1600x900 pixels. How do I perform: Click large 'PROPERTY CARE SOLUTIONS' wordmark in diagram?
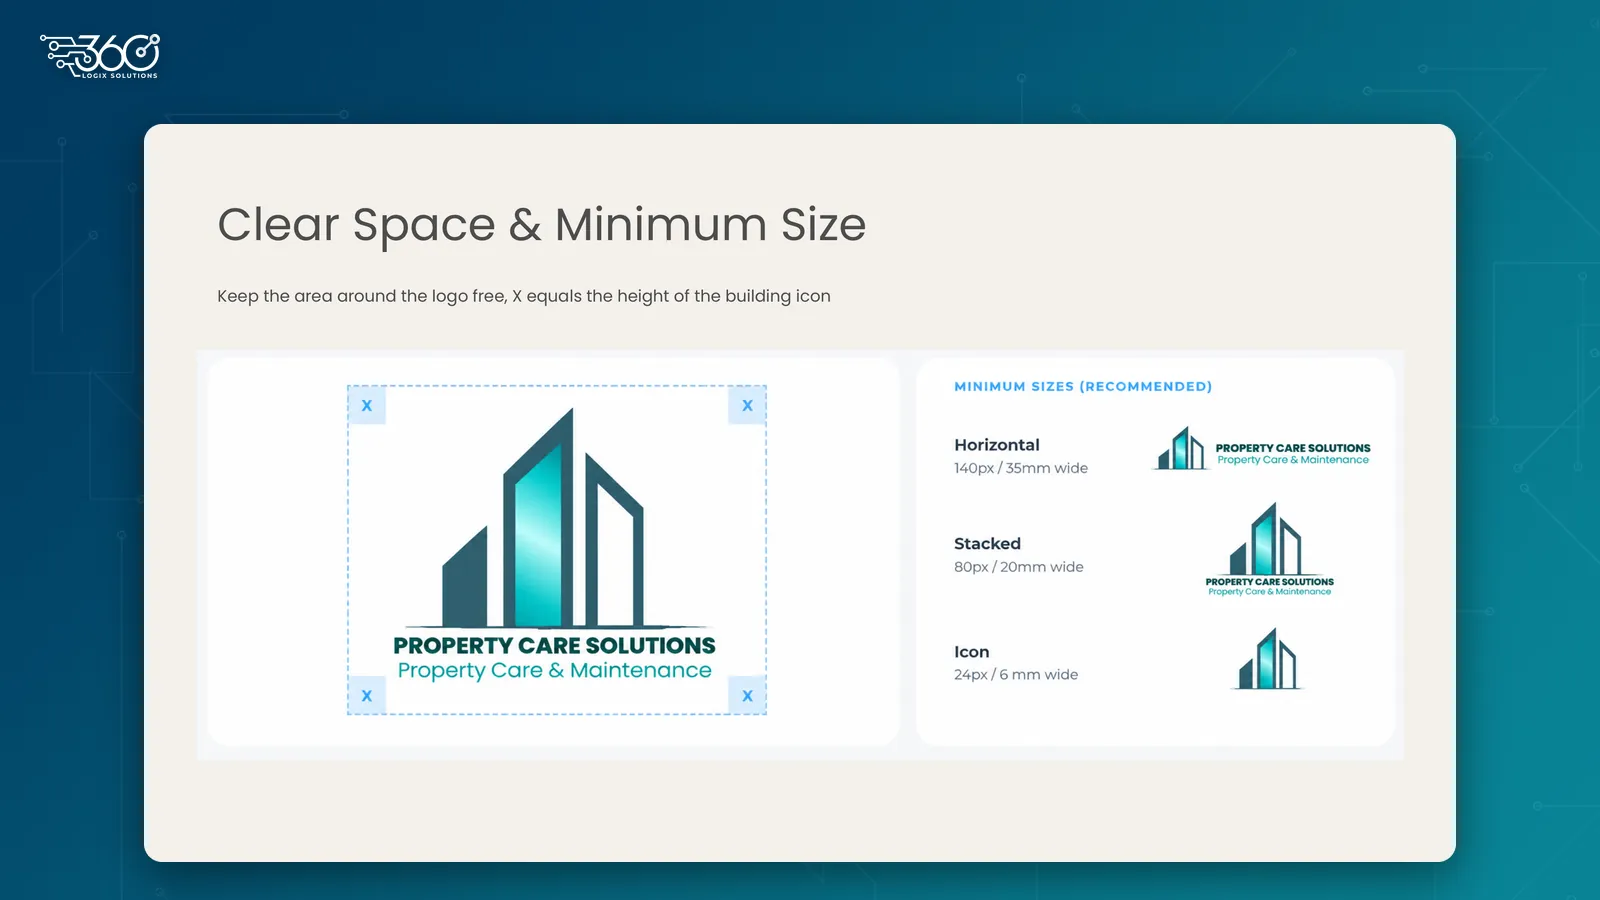[555, 645]
